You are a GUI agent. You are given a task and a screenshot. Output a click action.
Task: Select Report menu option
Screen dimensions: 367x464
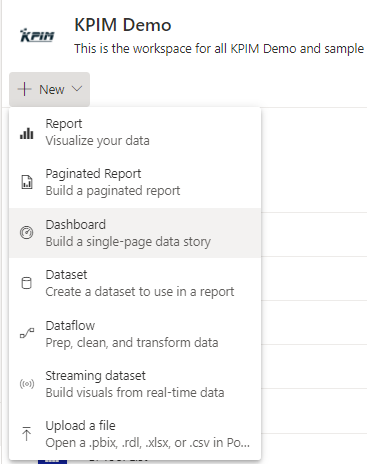[x=135, y=132]
